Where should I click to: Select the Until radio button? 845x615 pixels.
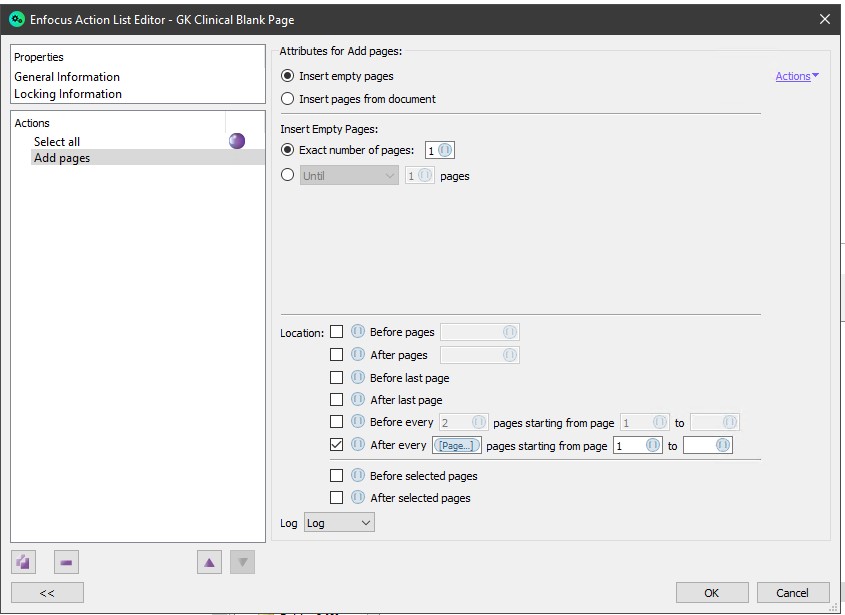click(x=288, y=175)
